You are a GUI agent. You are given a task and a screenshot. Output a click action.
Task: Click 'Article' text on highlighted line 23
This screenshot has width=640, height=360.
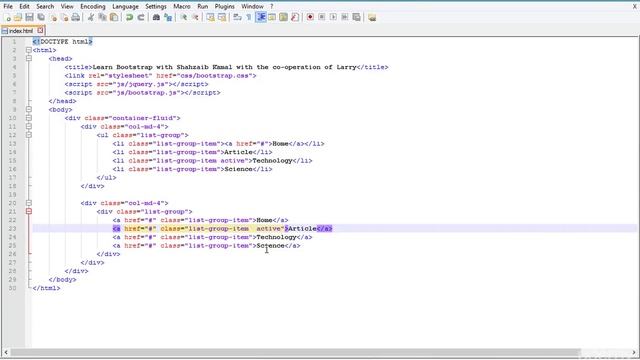click(x=302, y=229)
